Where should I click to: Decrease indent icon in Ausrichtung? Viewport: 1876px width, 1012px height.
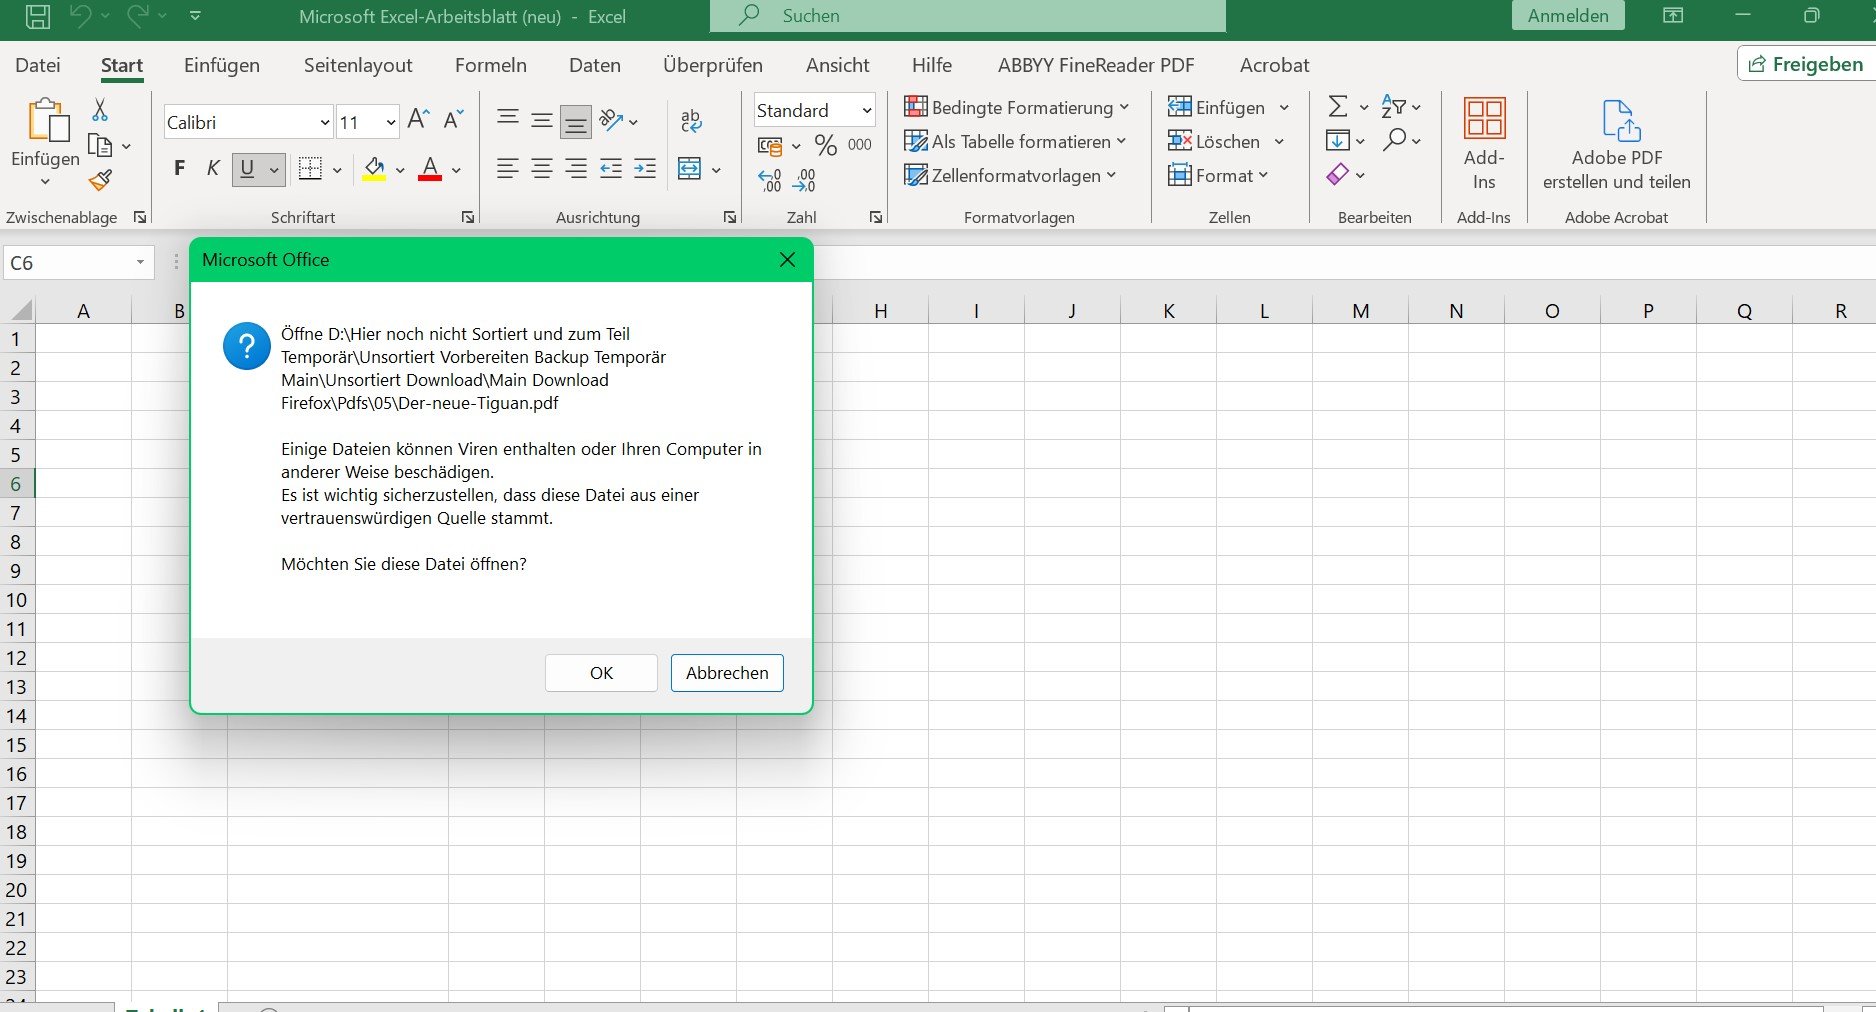(611, 169)
